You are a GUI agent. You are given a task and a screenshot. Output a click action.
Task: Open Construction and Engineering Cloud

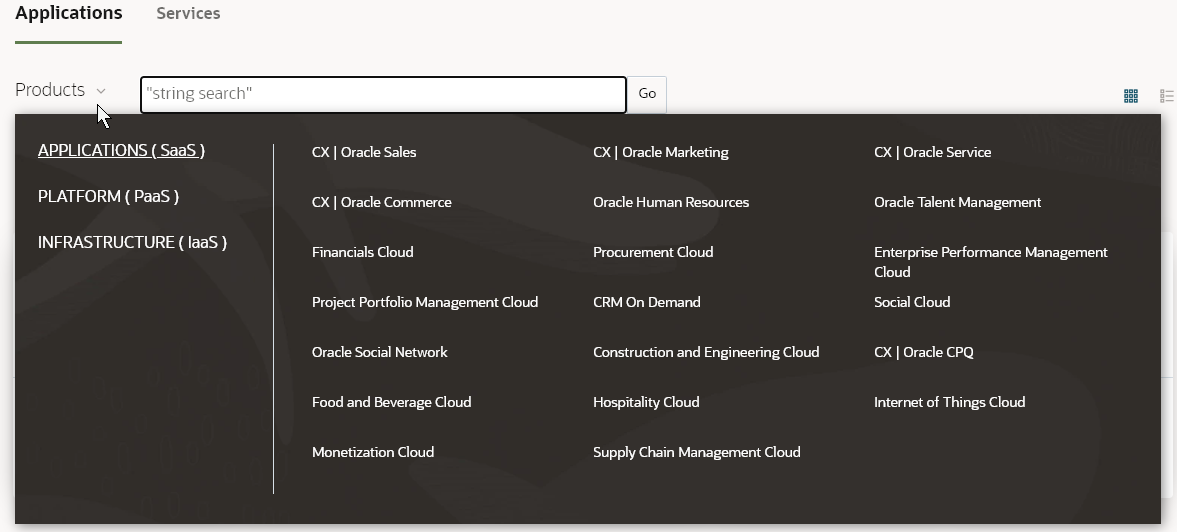tap(706, 353)
